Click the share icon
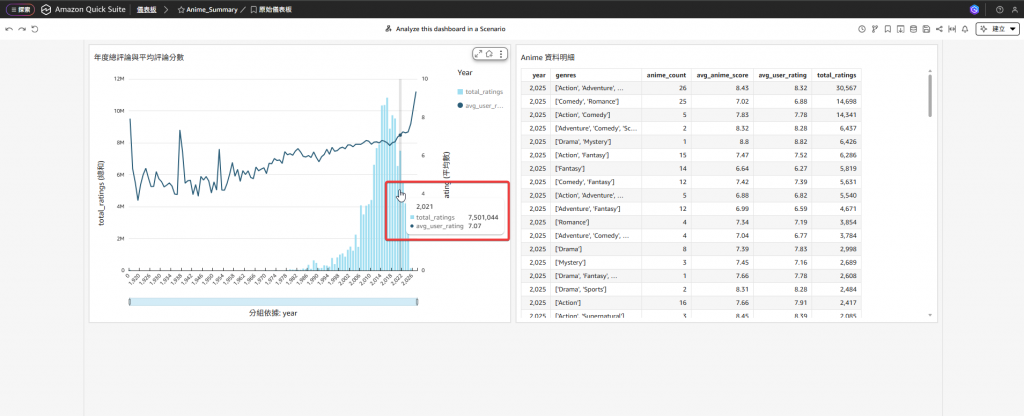Viewport: 1024px width, 416px height. (x=939, y=29)
